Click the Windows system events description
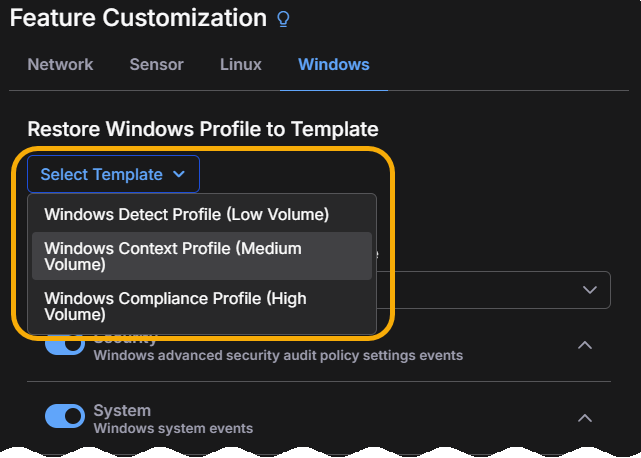The image size is (641, 458). [x=173, y=428]
